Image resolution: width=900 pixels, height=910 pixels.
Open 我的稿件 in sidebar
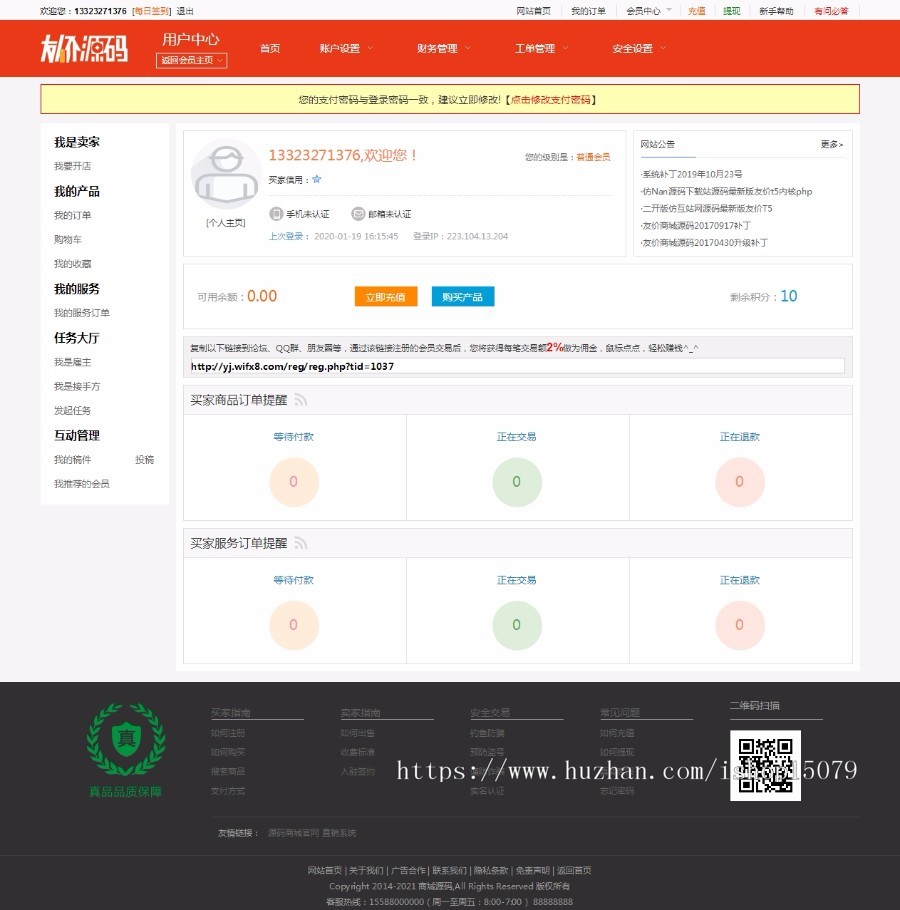pyautogui.click(x=73, y=460)
